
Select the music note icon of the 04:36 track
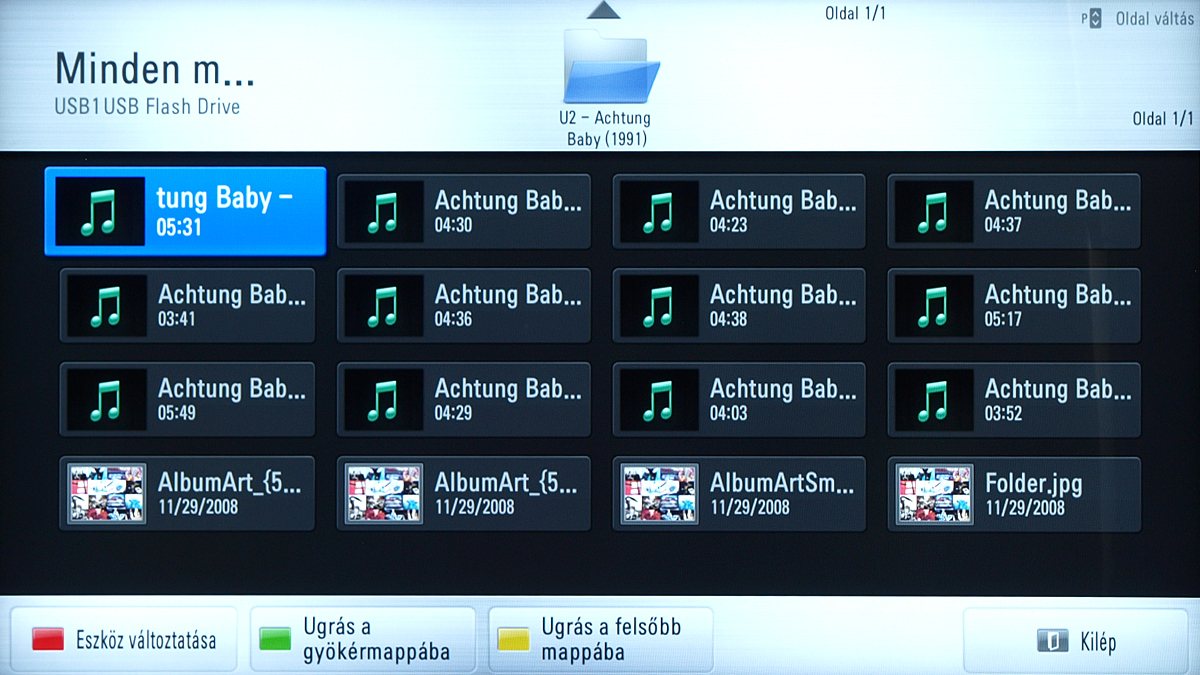click(382, 306)
